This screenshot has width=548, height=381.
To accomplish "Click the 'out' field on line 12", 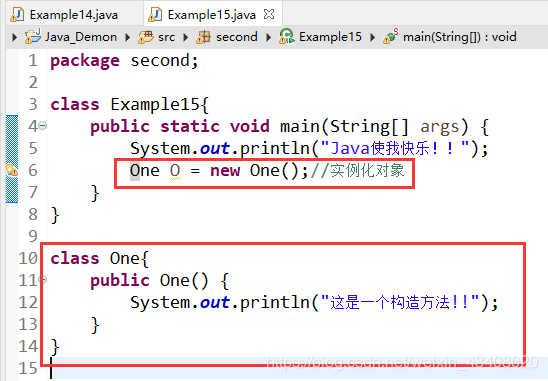I will (215, 303).
